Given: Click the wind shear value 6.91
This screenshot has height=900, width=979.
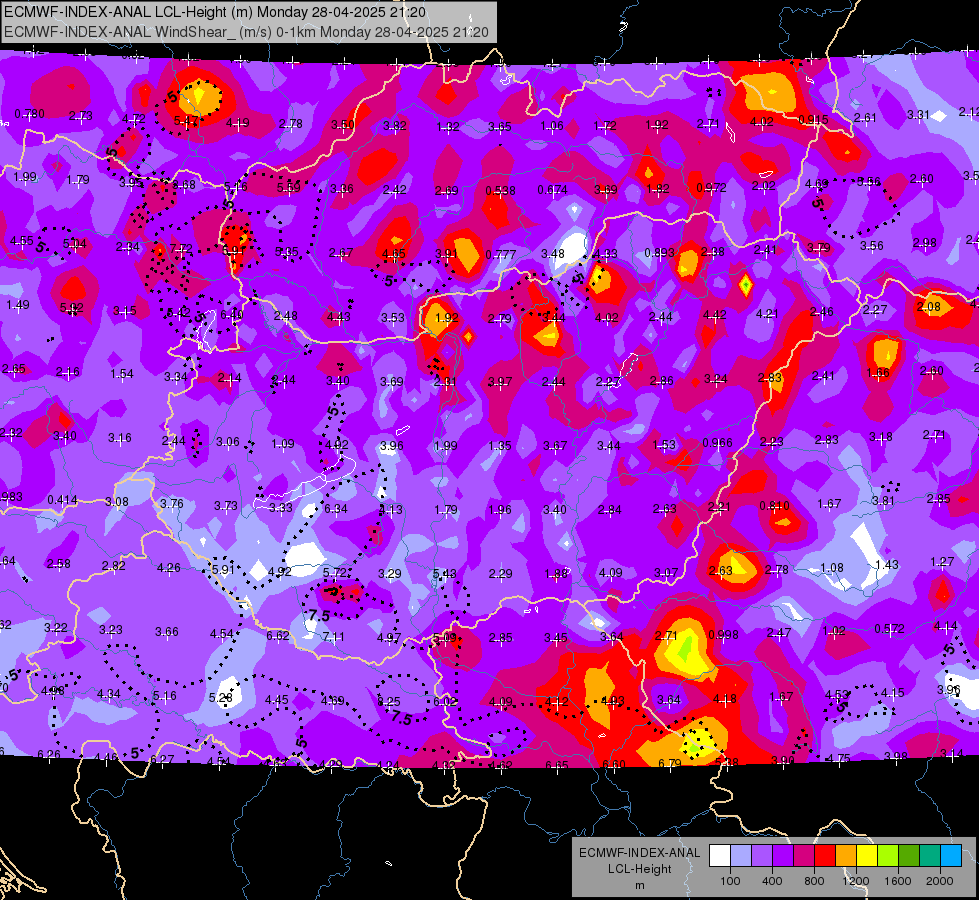Looking at the screenshot, I should tap(234, 250).
